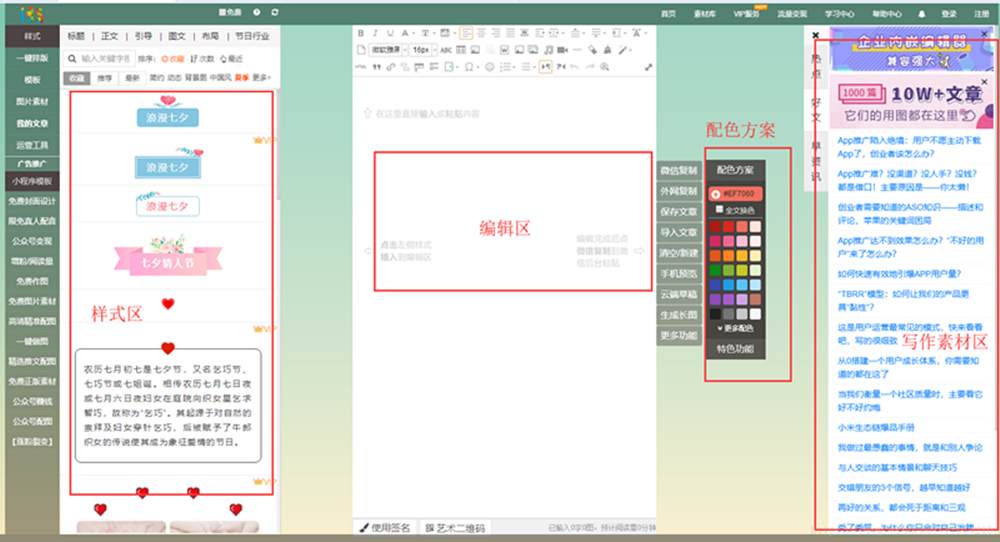Insert special character with Omega icon
The image size is (1000, 542).
tap(468, 67)
